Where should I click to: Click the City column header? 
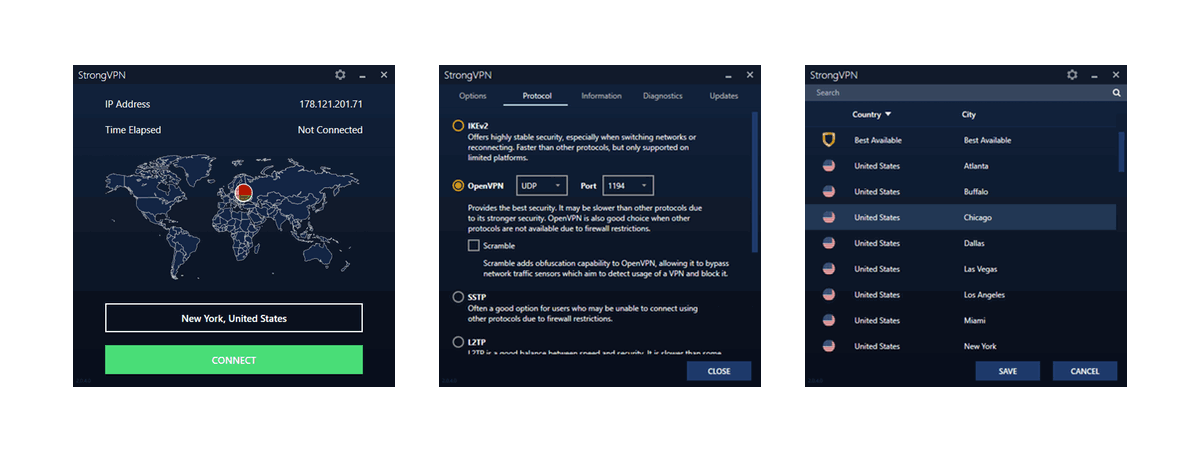click(969, 114)
